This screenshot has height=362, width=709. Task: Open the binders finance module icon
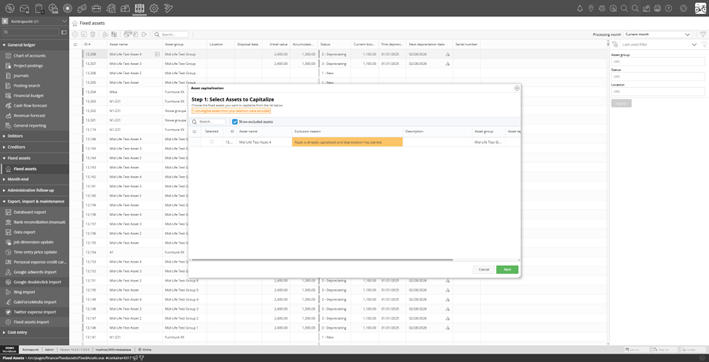(140, 8)
